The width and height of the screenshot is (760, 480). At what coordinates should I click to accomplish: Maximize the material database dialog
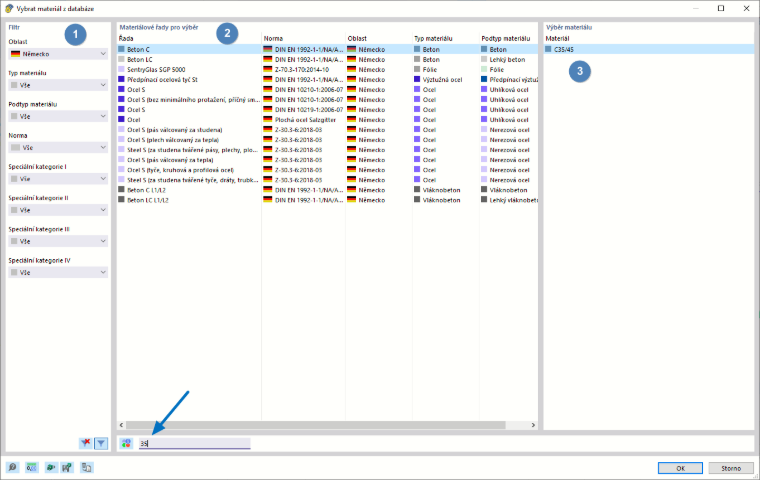(721, 8)
